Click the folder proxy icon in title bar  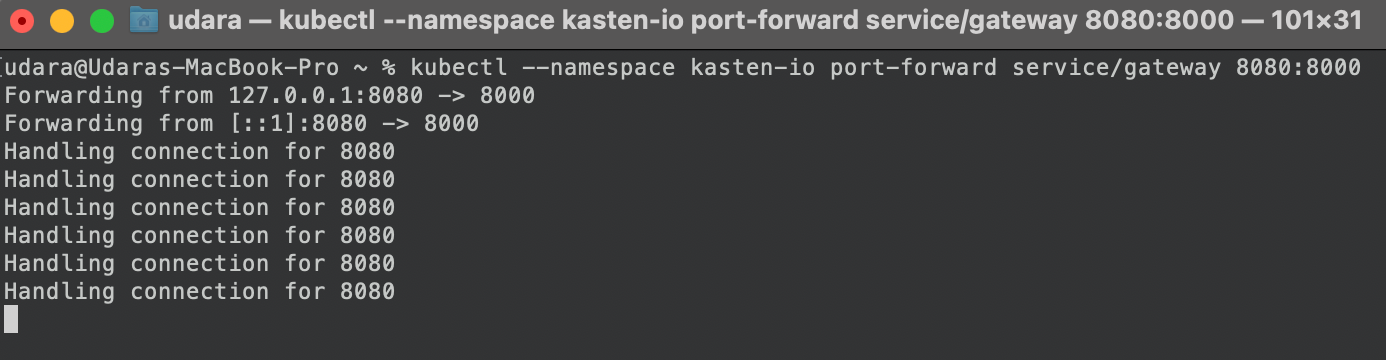[x=144, y=20]
